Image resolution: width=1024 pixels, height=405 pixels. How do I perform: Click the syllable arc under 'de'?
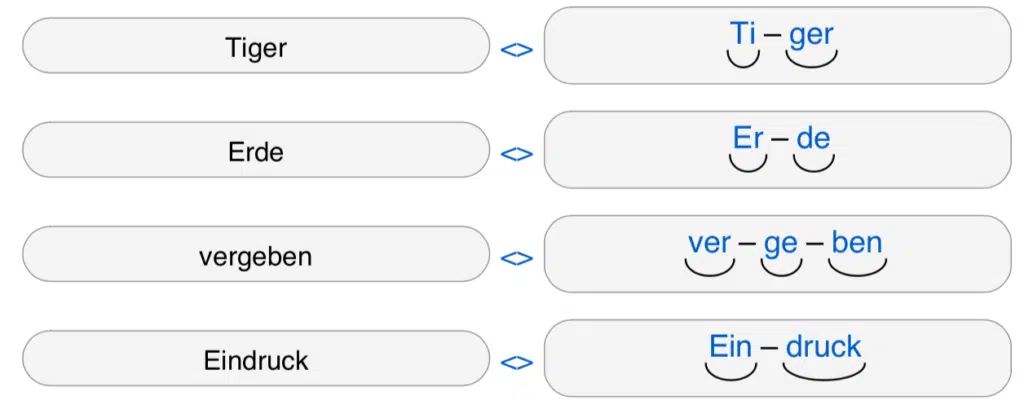(x=813, y=165)
